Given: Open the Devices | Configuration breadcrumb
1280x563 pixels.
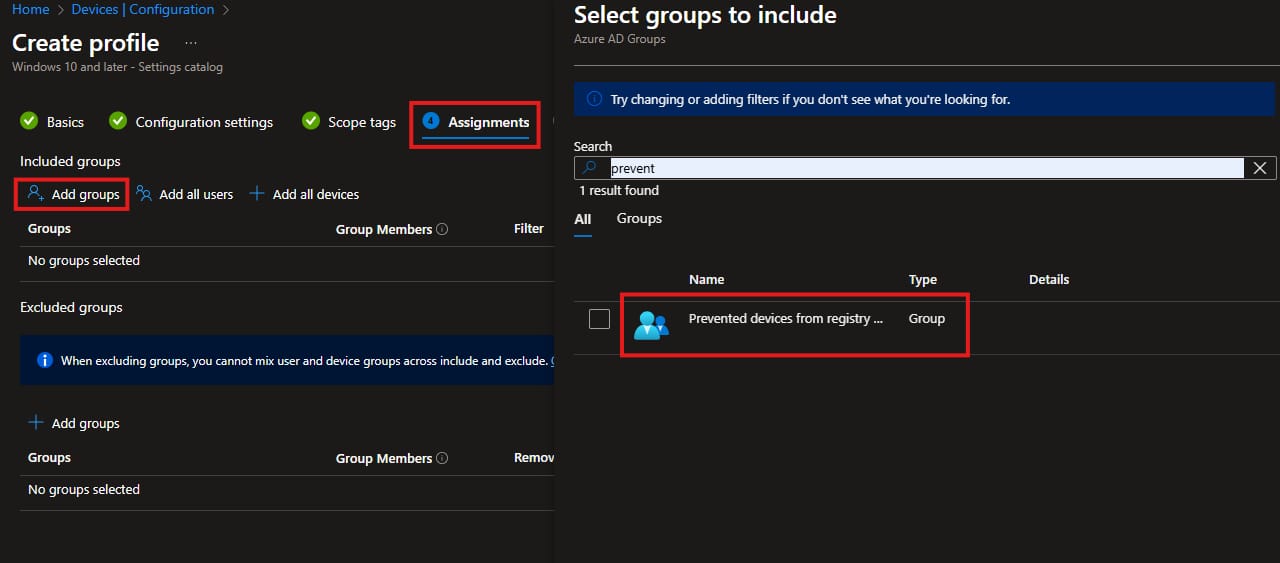Looking at the screenshot, I should 142,9.
